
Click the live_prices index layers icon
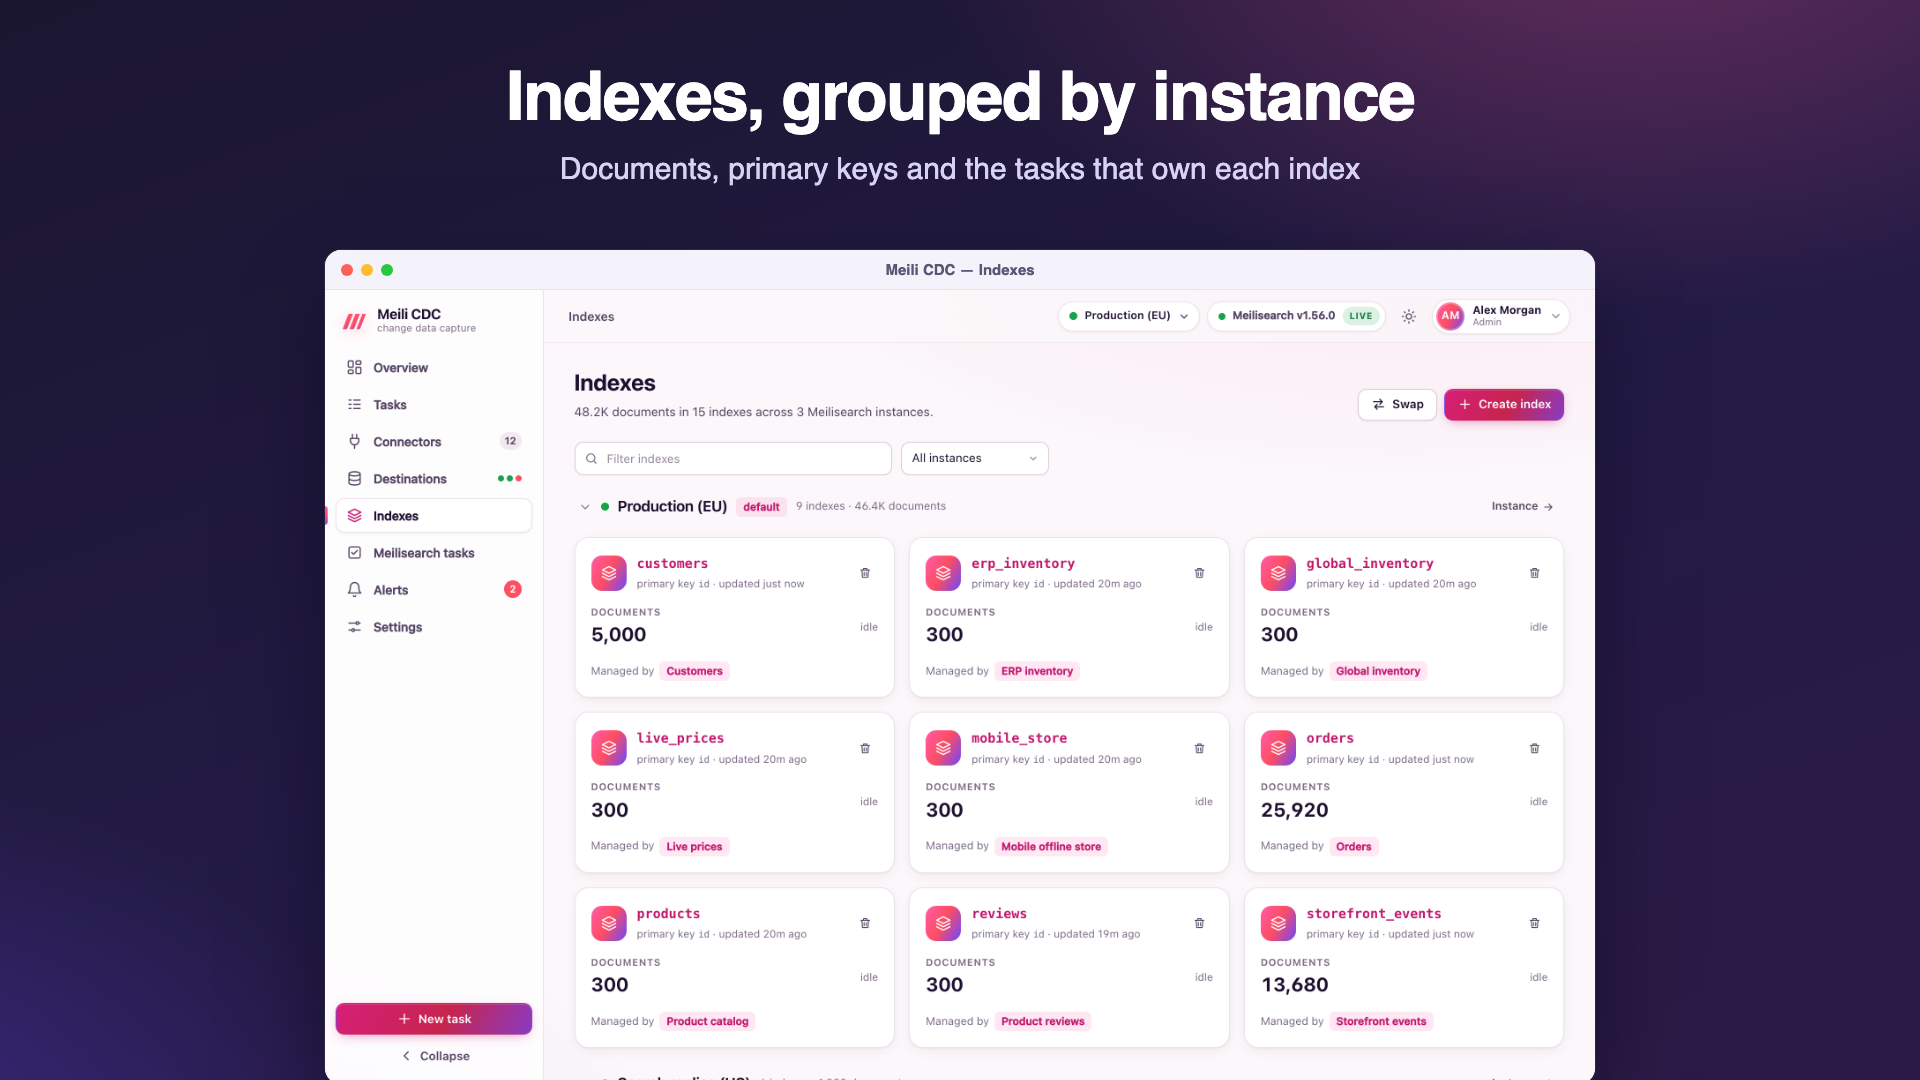[608, 748]
